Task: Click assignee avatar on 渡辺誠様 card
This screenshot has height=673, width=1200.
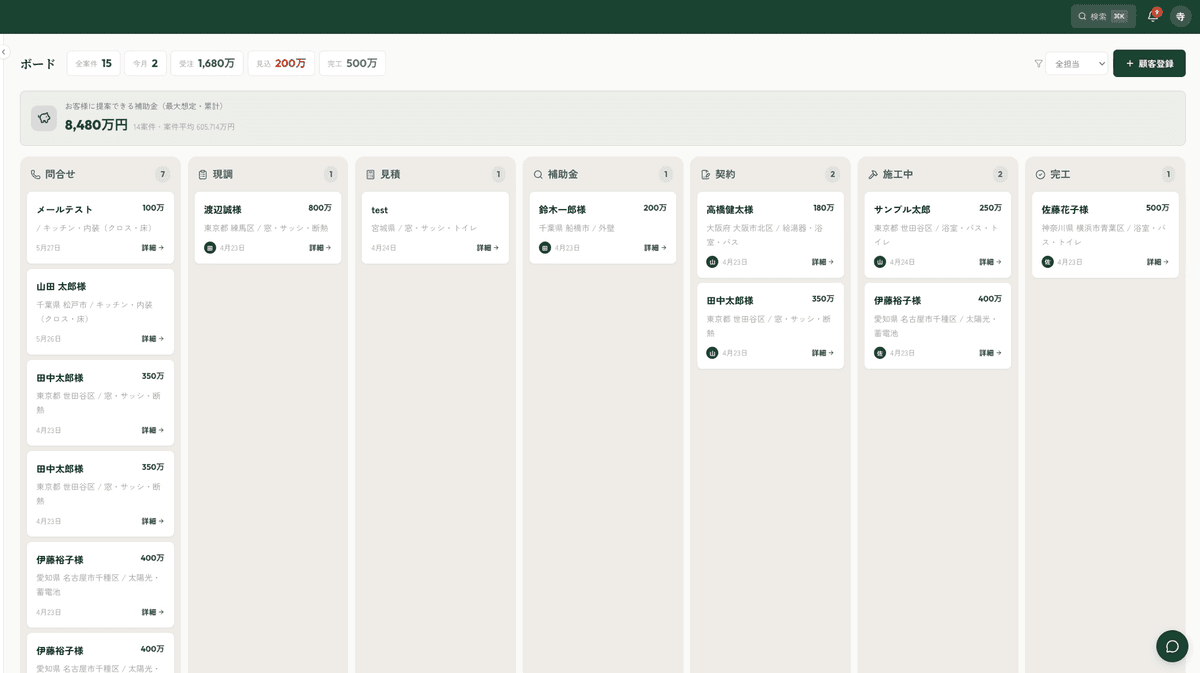Action: click(x=210, y=248)
